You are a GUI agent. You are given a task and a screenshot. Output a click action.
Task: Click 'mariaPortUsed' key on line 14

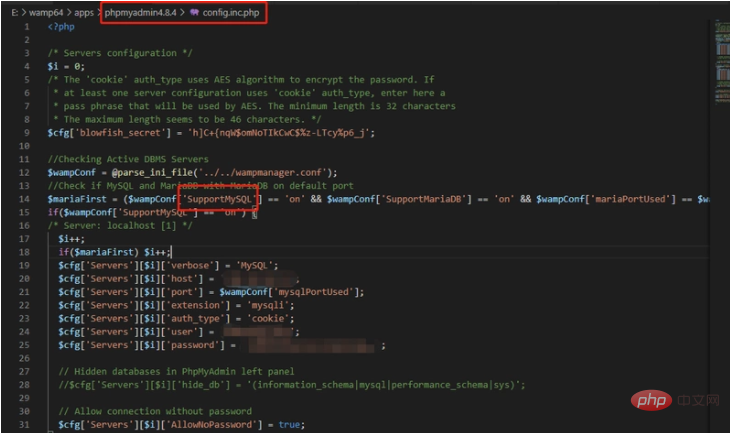pyautogui.click(x=630, y=199)
